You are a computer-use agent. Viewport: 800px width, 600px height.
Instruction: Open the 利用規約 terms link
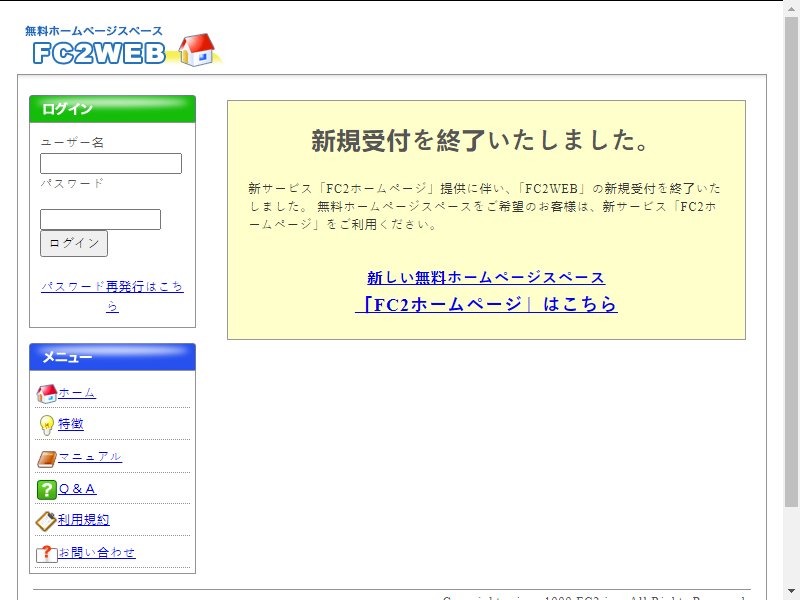pos(84,520)
